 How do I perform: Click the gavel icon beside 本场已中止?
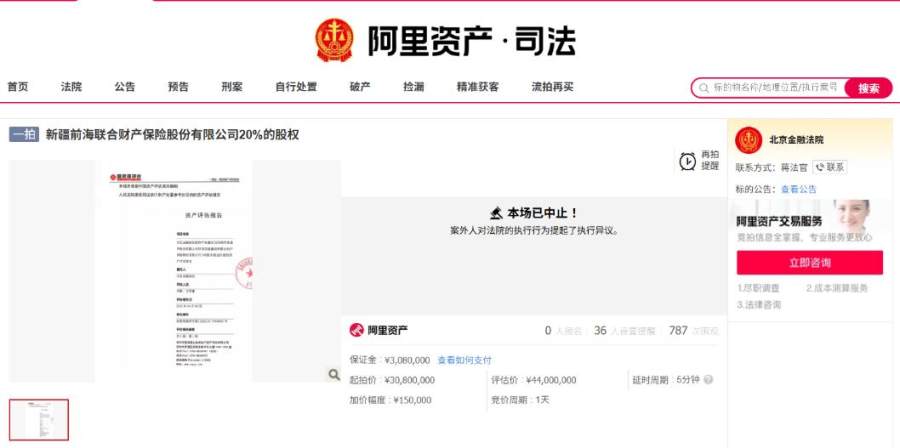pos(497,213)
